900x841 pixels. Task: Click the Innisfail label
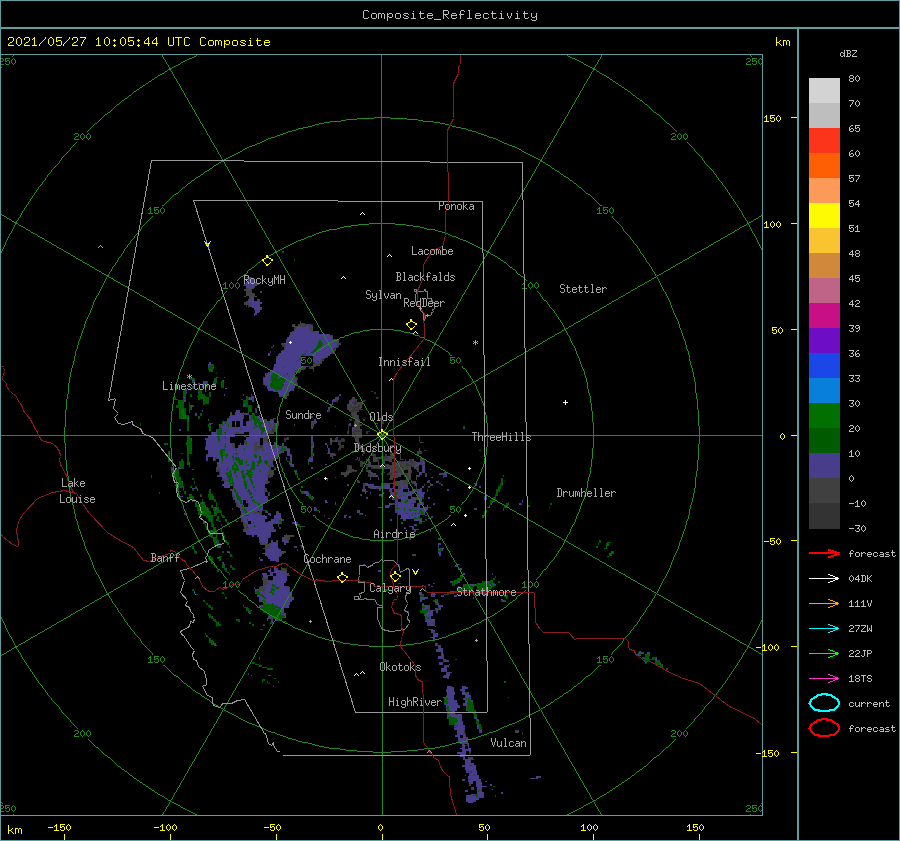(404, 362)
